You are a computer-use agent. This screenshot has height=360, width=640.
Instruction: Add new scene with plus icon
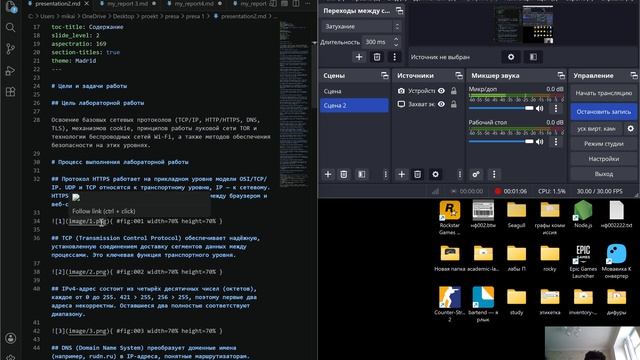(x=328, y=174)
